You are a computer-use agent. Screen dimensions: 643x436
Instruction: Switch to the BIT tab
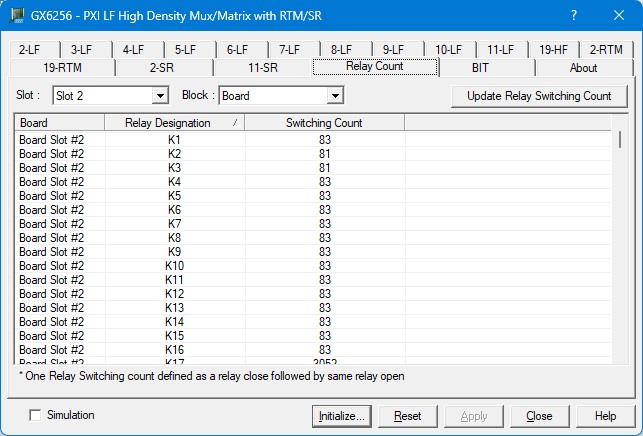[486, 68]
